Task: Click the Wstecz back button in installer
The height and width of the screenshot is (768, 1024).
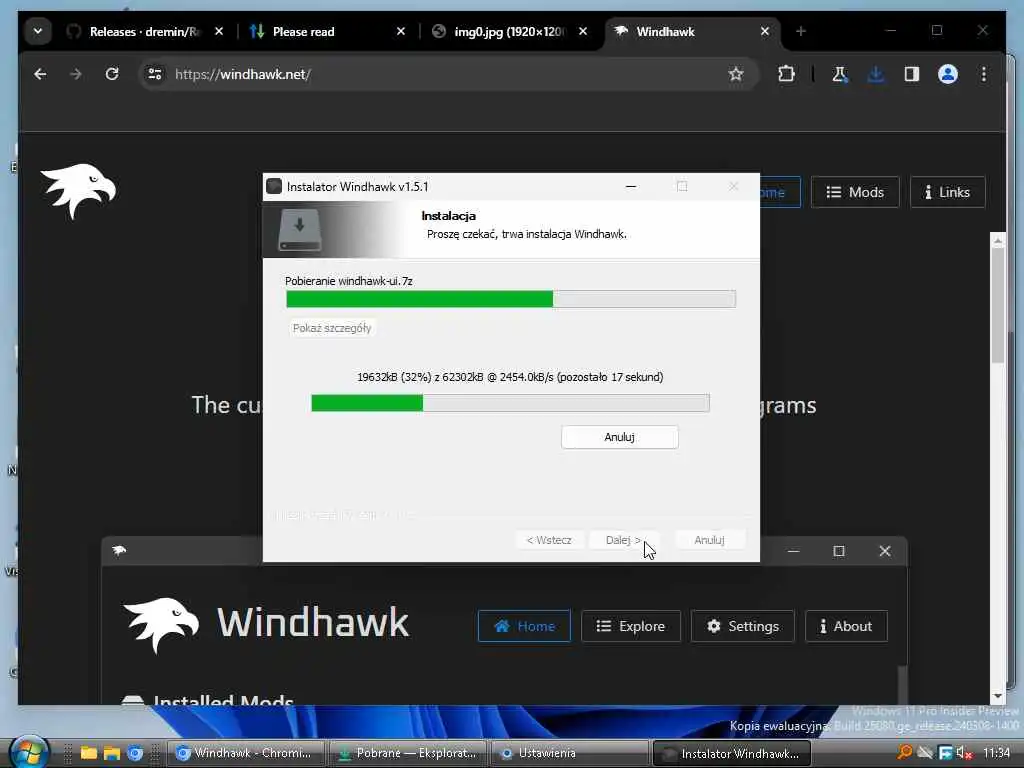Action: tap(549, 540)
